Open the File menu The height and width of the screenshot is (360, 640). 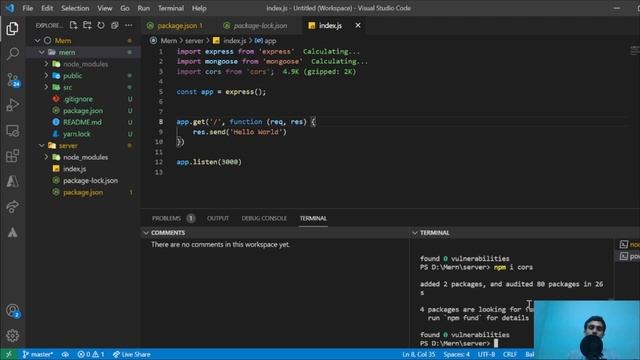pos(28,8)
